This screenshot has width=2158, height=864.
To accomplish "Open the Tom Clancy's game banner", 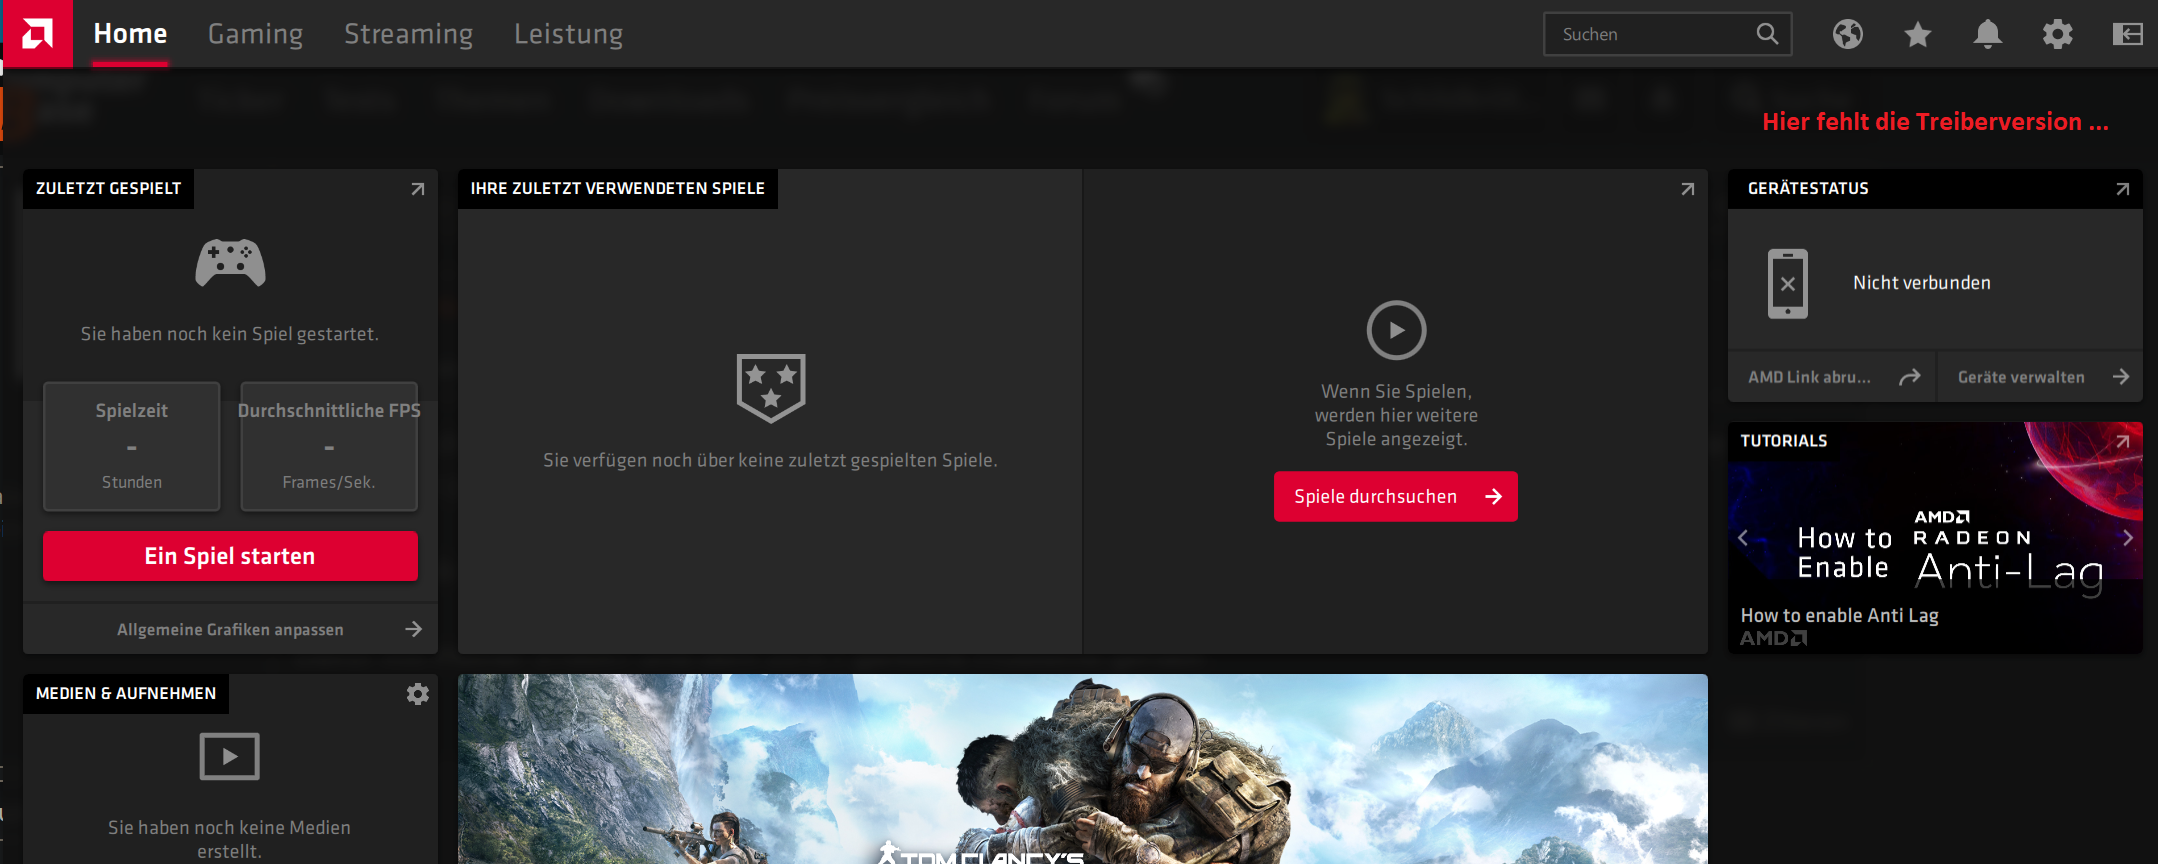I will click(x=1083, y=769).
